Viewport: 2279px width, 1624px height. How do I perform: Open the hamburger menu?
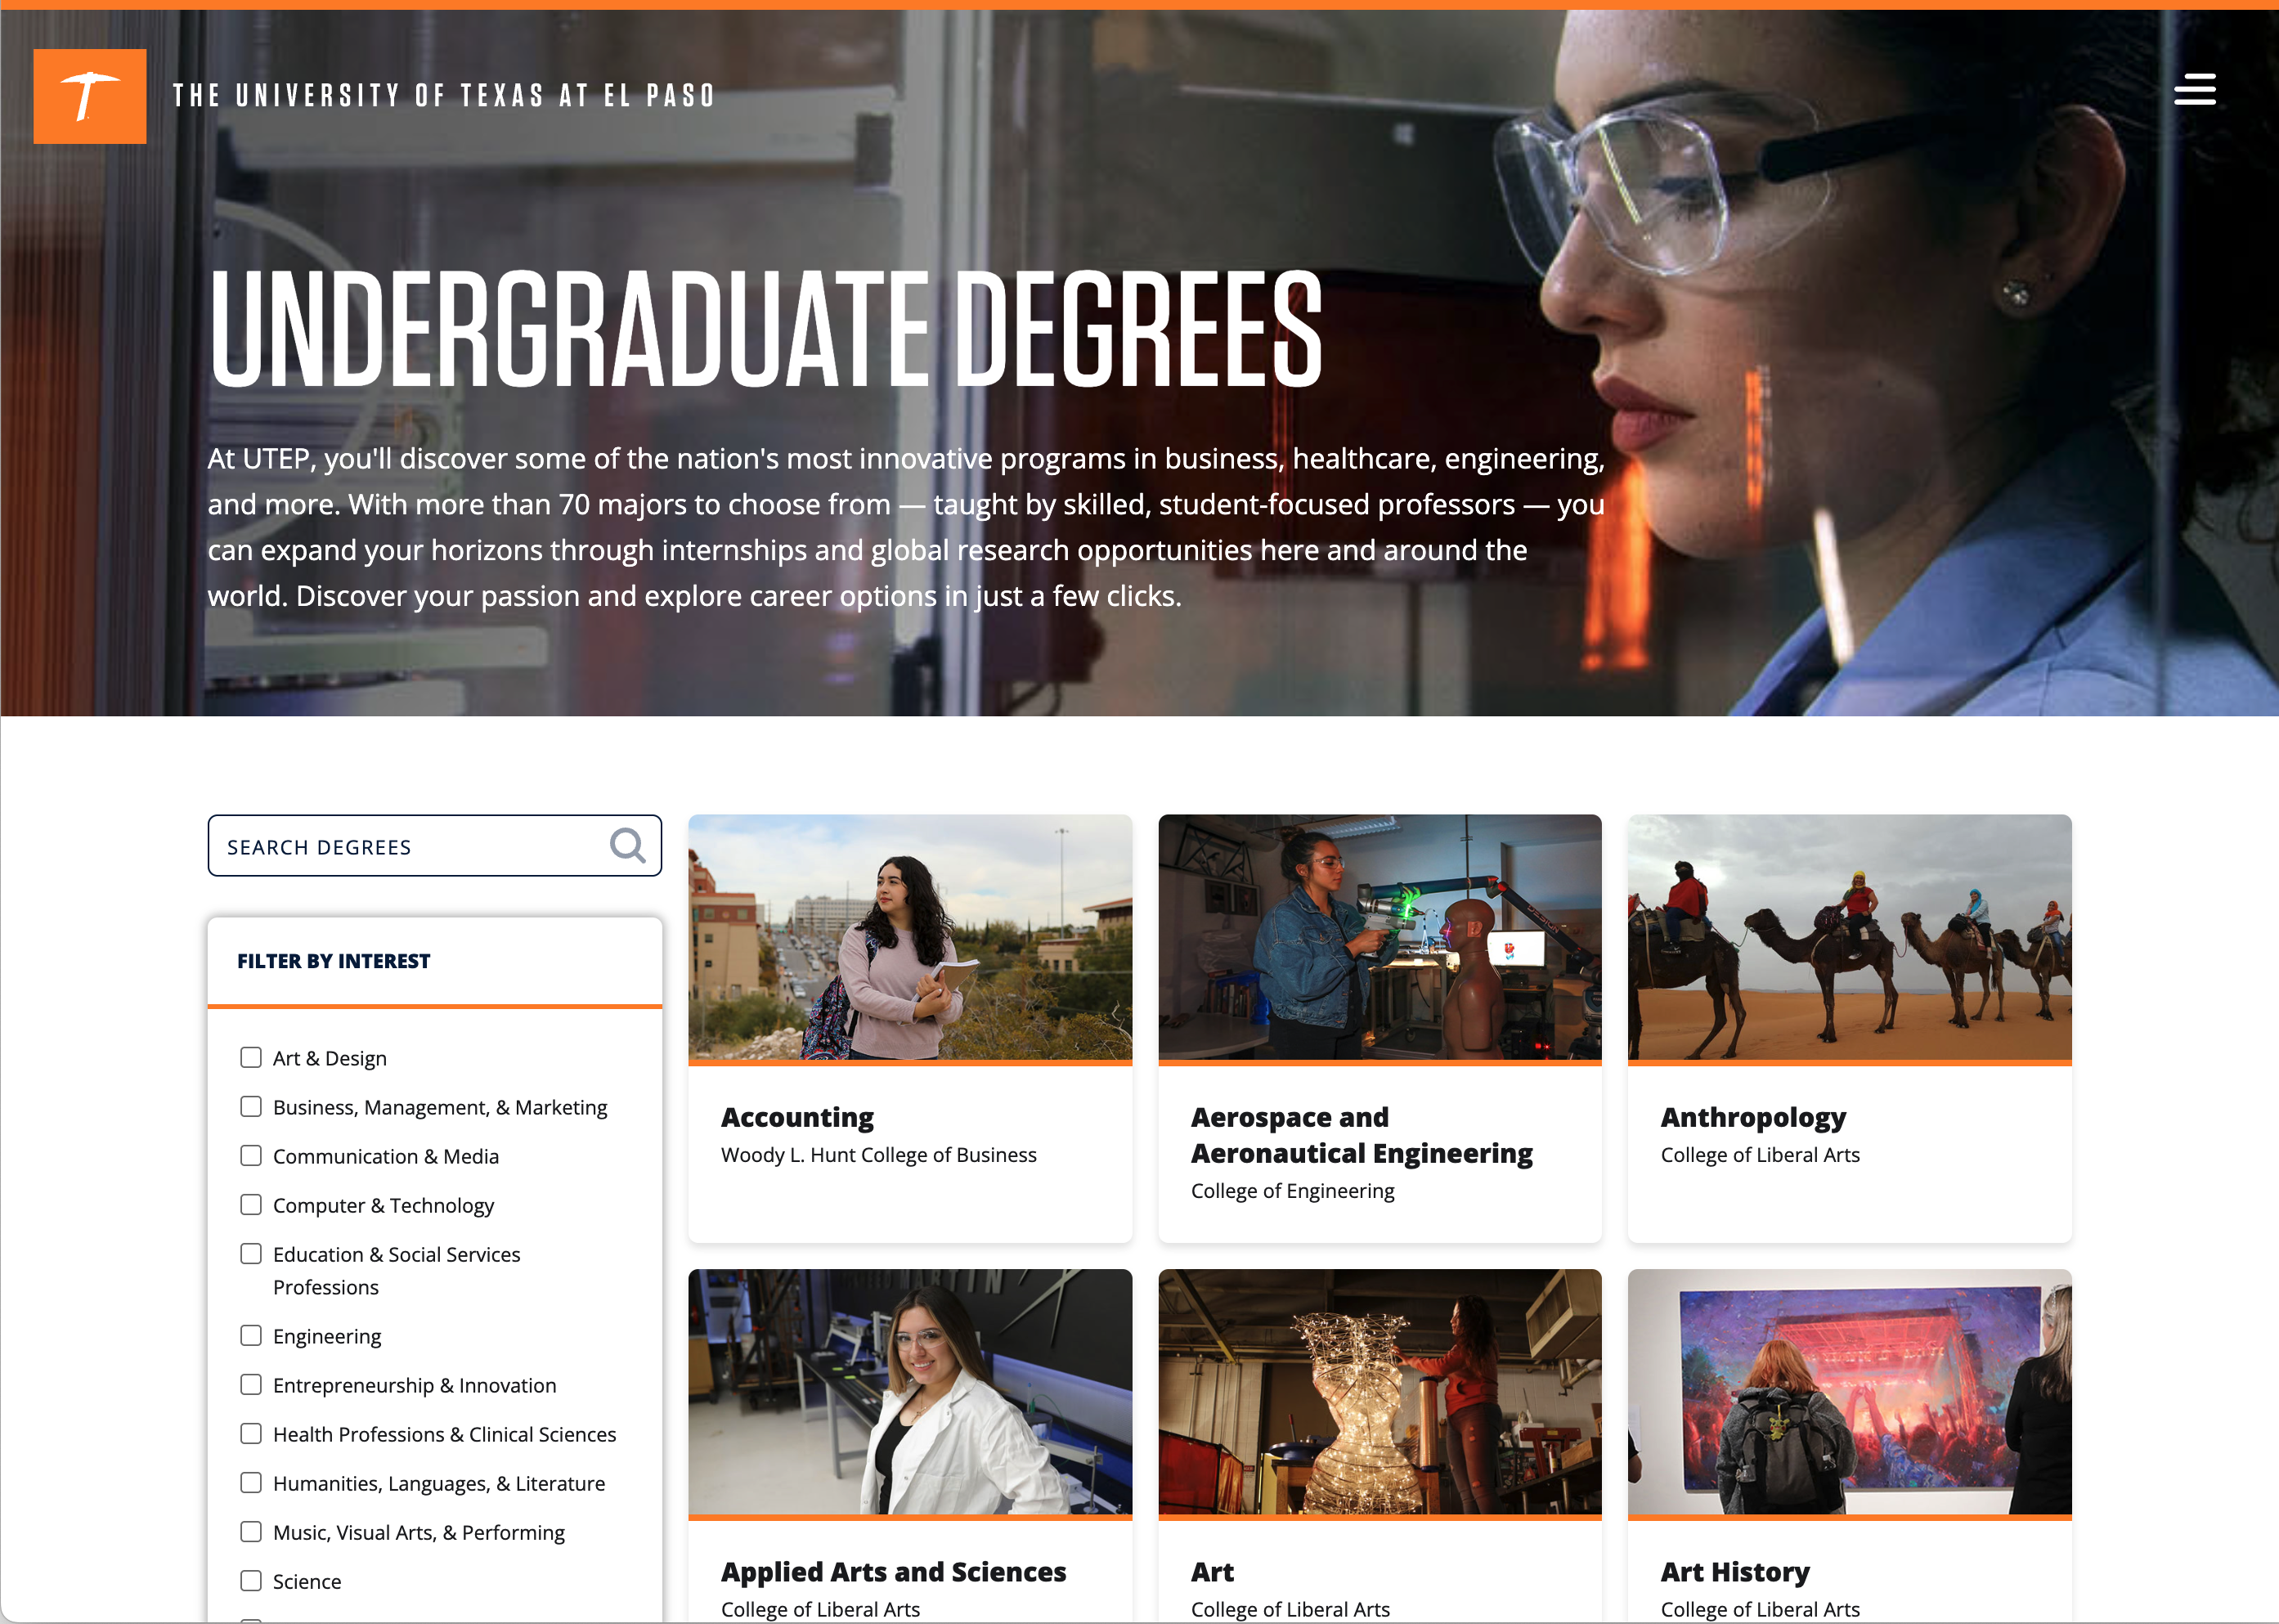coord(2194,89)
